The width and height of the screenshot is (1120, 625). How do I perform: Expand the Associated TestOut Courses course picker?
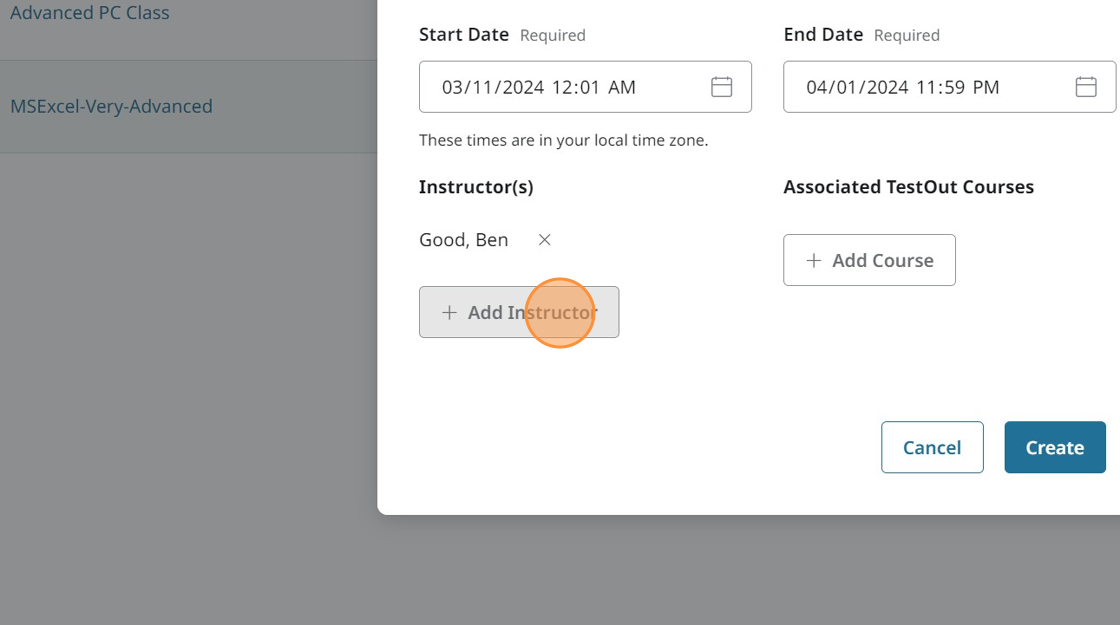click(x=869, y=260)
